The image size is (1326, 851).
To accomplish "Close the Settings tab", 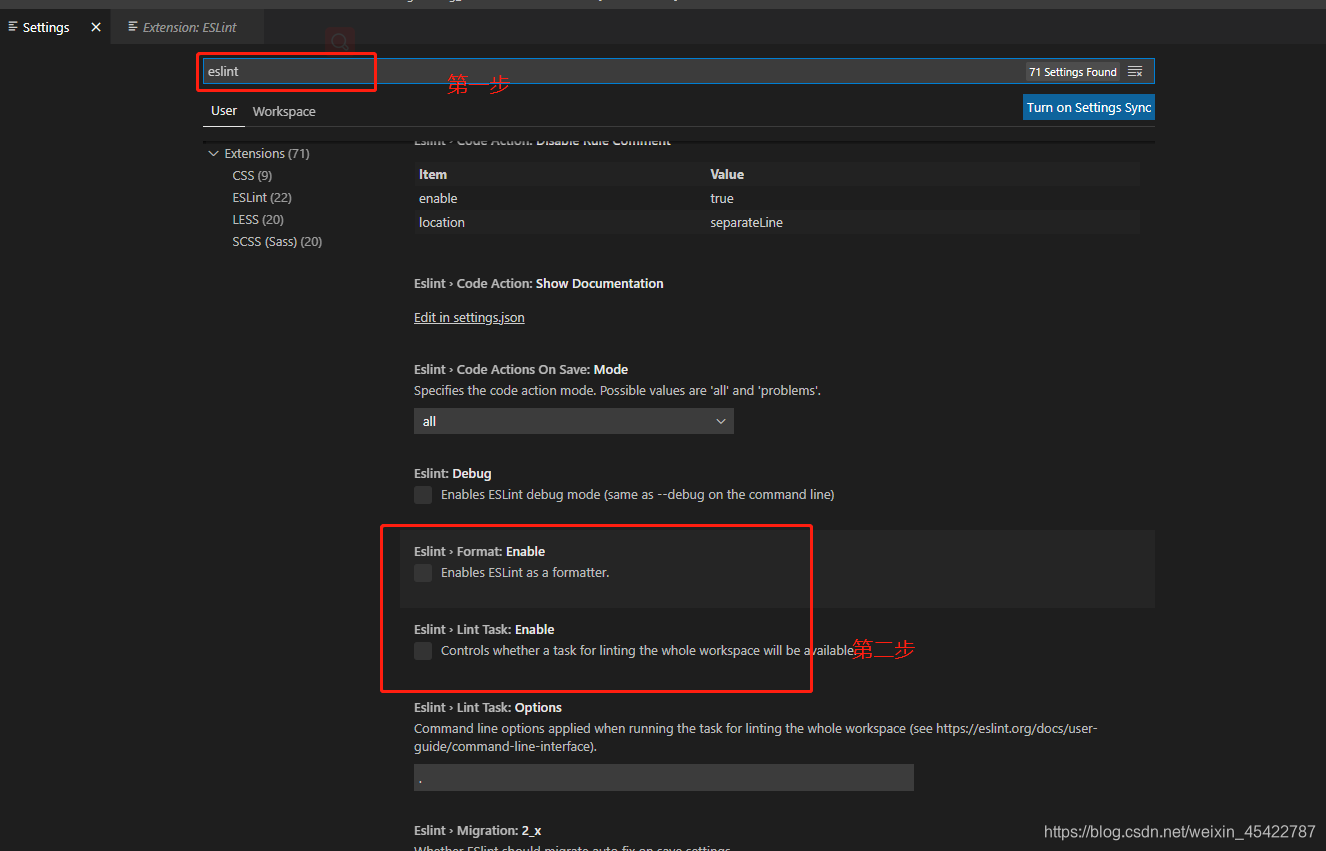I will coord(96,27).
